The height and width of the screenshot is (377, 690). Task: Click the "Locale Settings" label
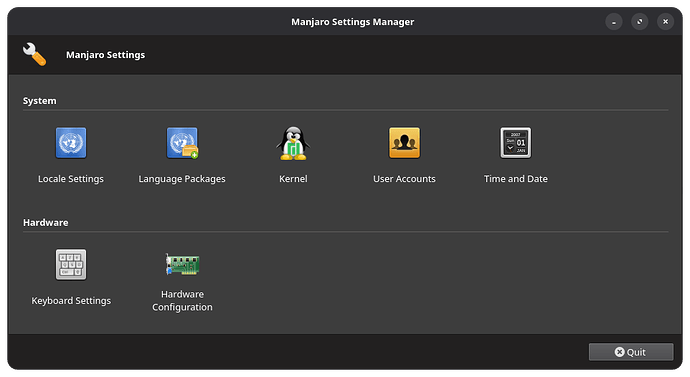[x=71, y=179]
